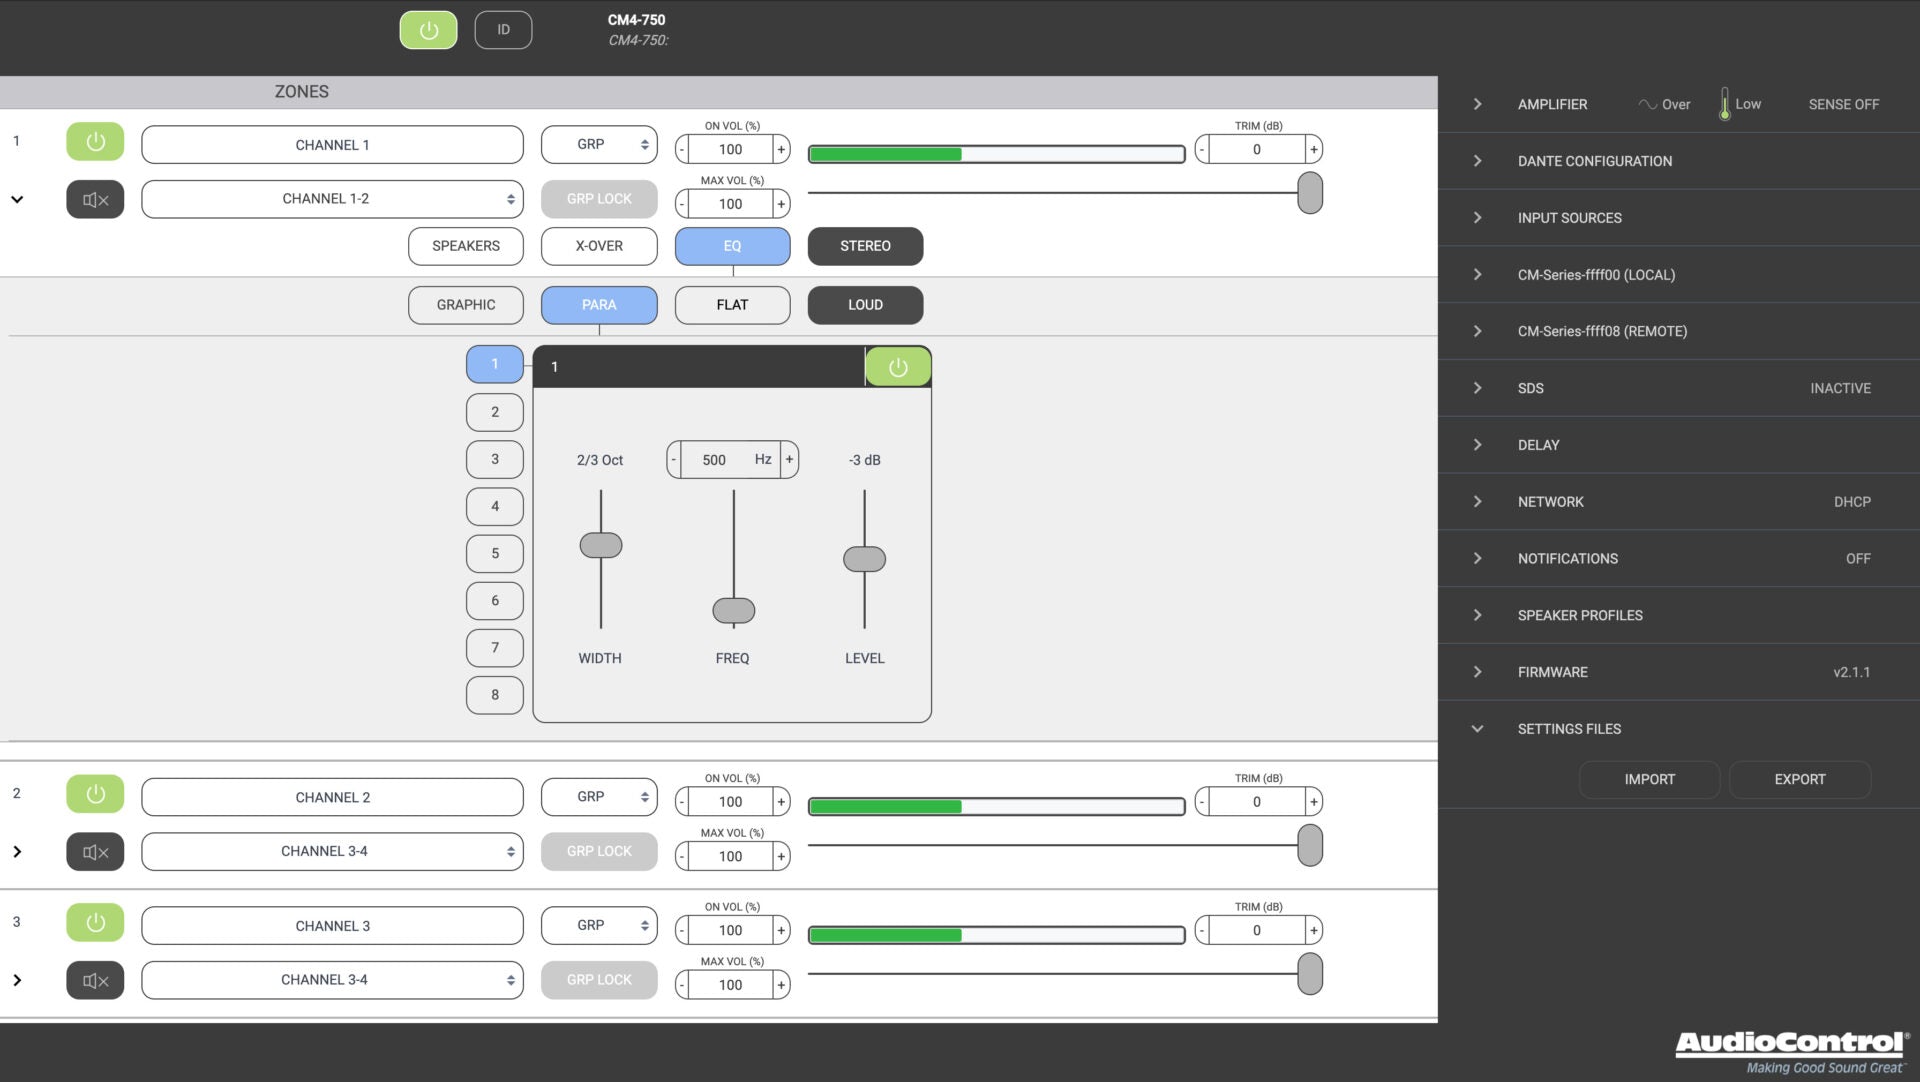
Task: Expand zone 2 details chevron
Action: pyautogui.click(x=17, y=852)
